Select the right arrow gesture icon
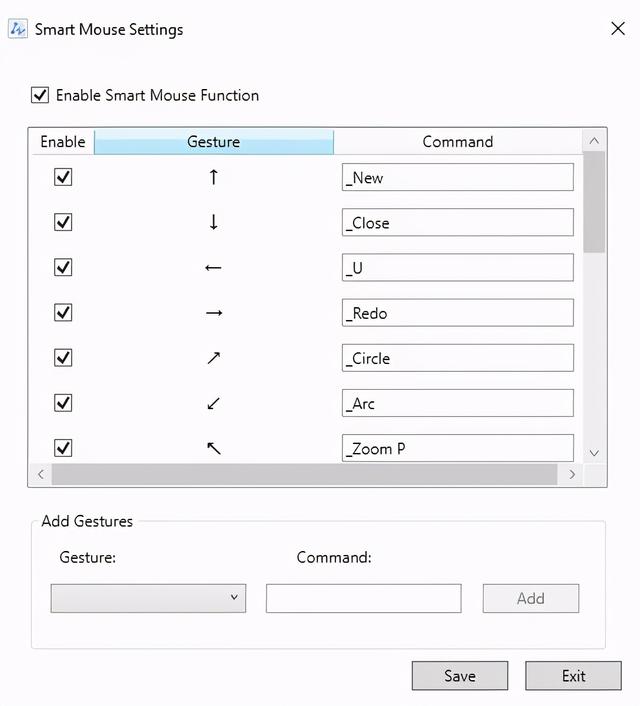This screenshot has height=706, width=640. tap(213, 313)
